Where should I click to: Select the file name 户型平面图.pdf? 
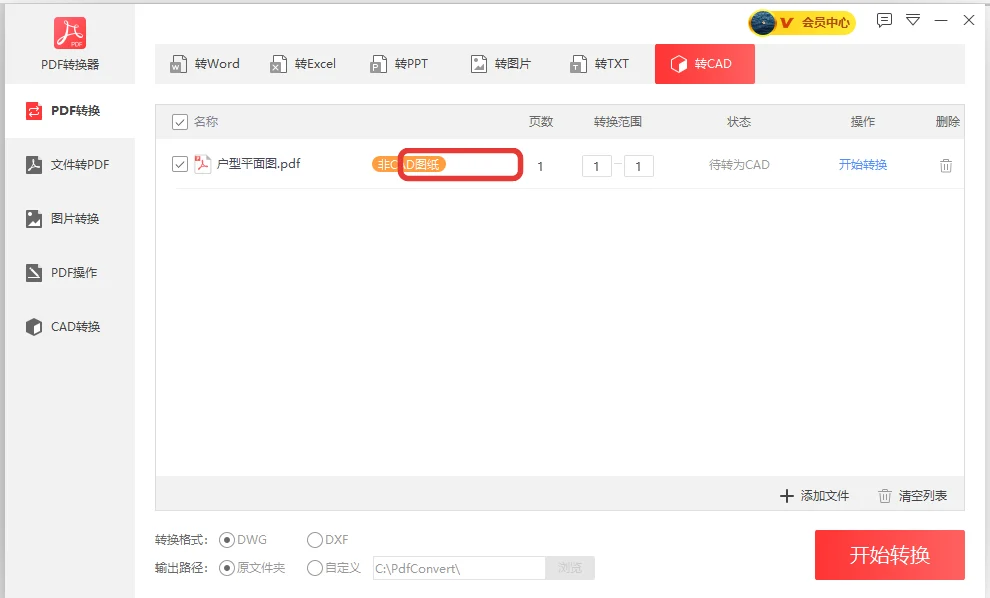pos(258,164)
